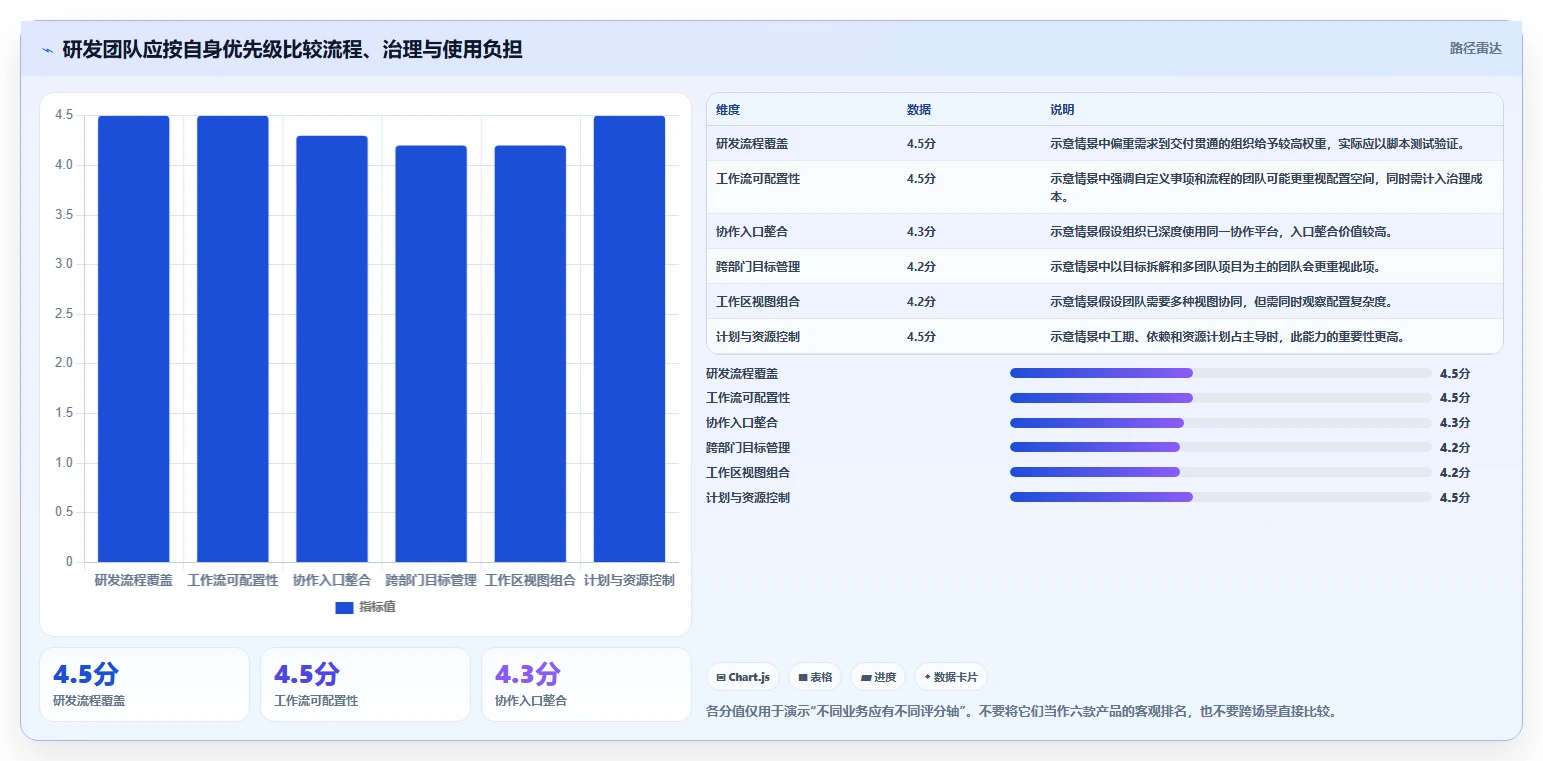Click 跨部门目标管理 in the table's first column
The height and width of the screenshot is (761, 1543).
coord(758,267)
